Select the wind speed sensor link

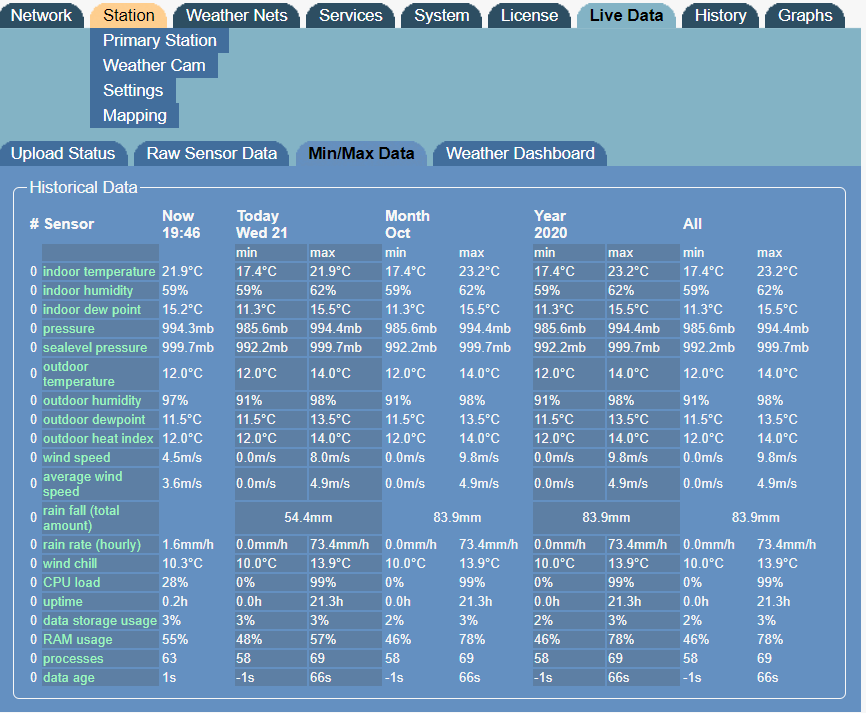pyautogui.click(x=76, y=458)
